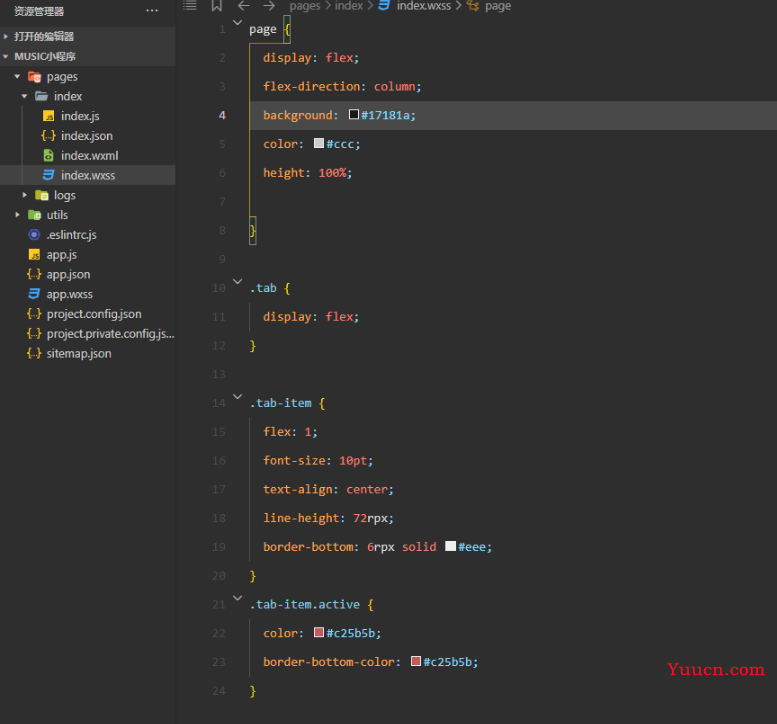Open sitemap.json from the explorer

[x=79, y=353]
